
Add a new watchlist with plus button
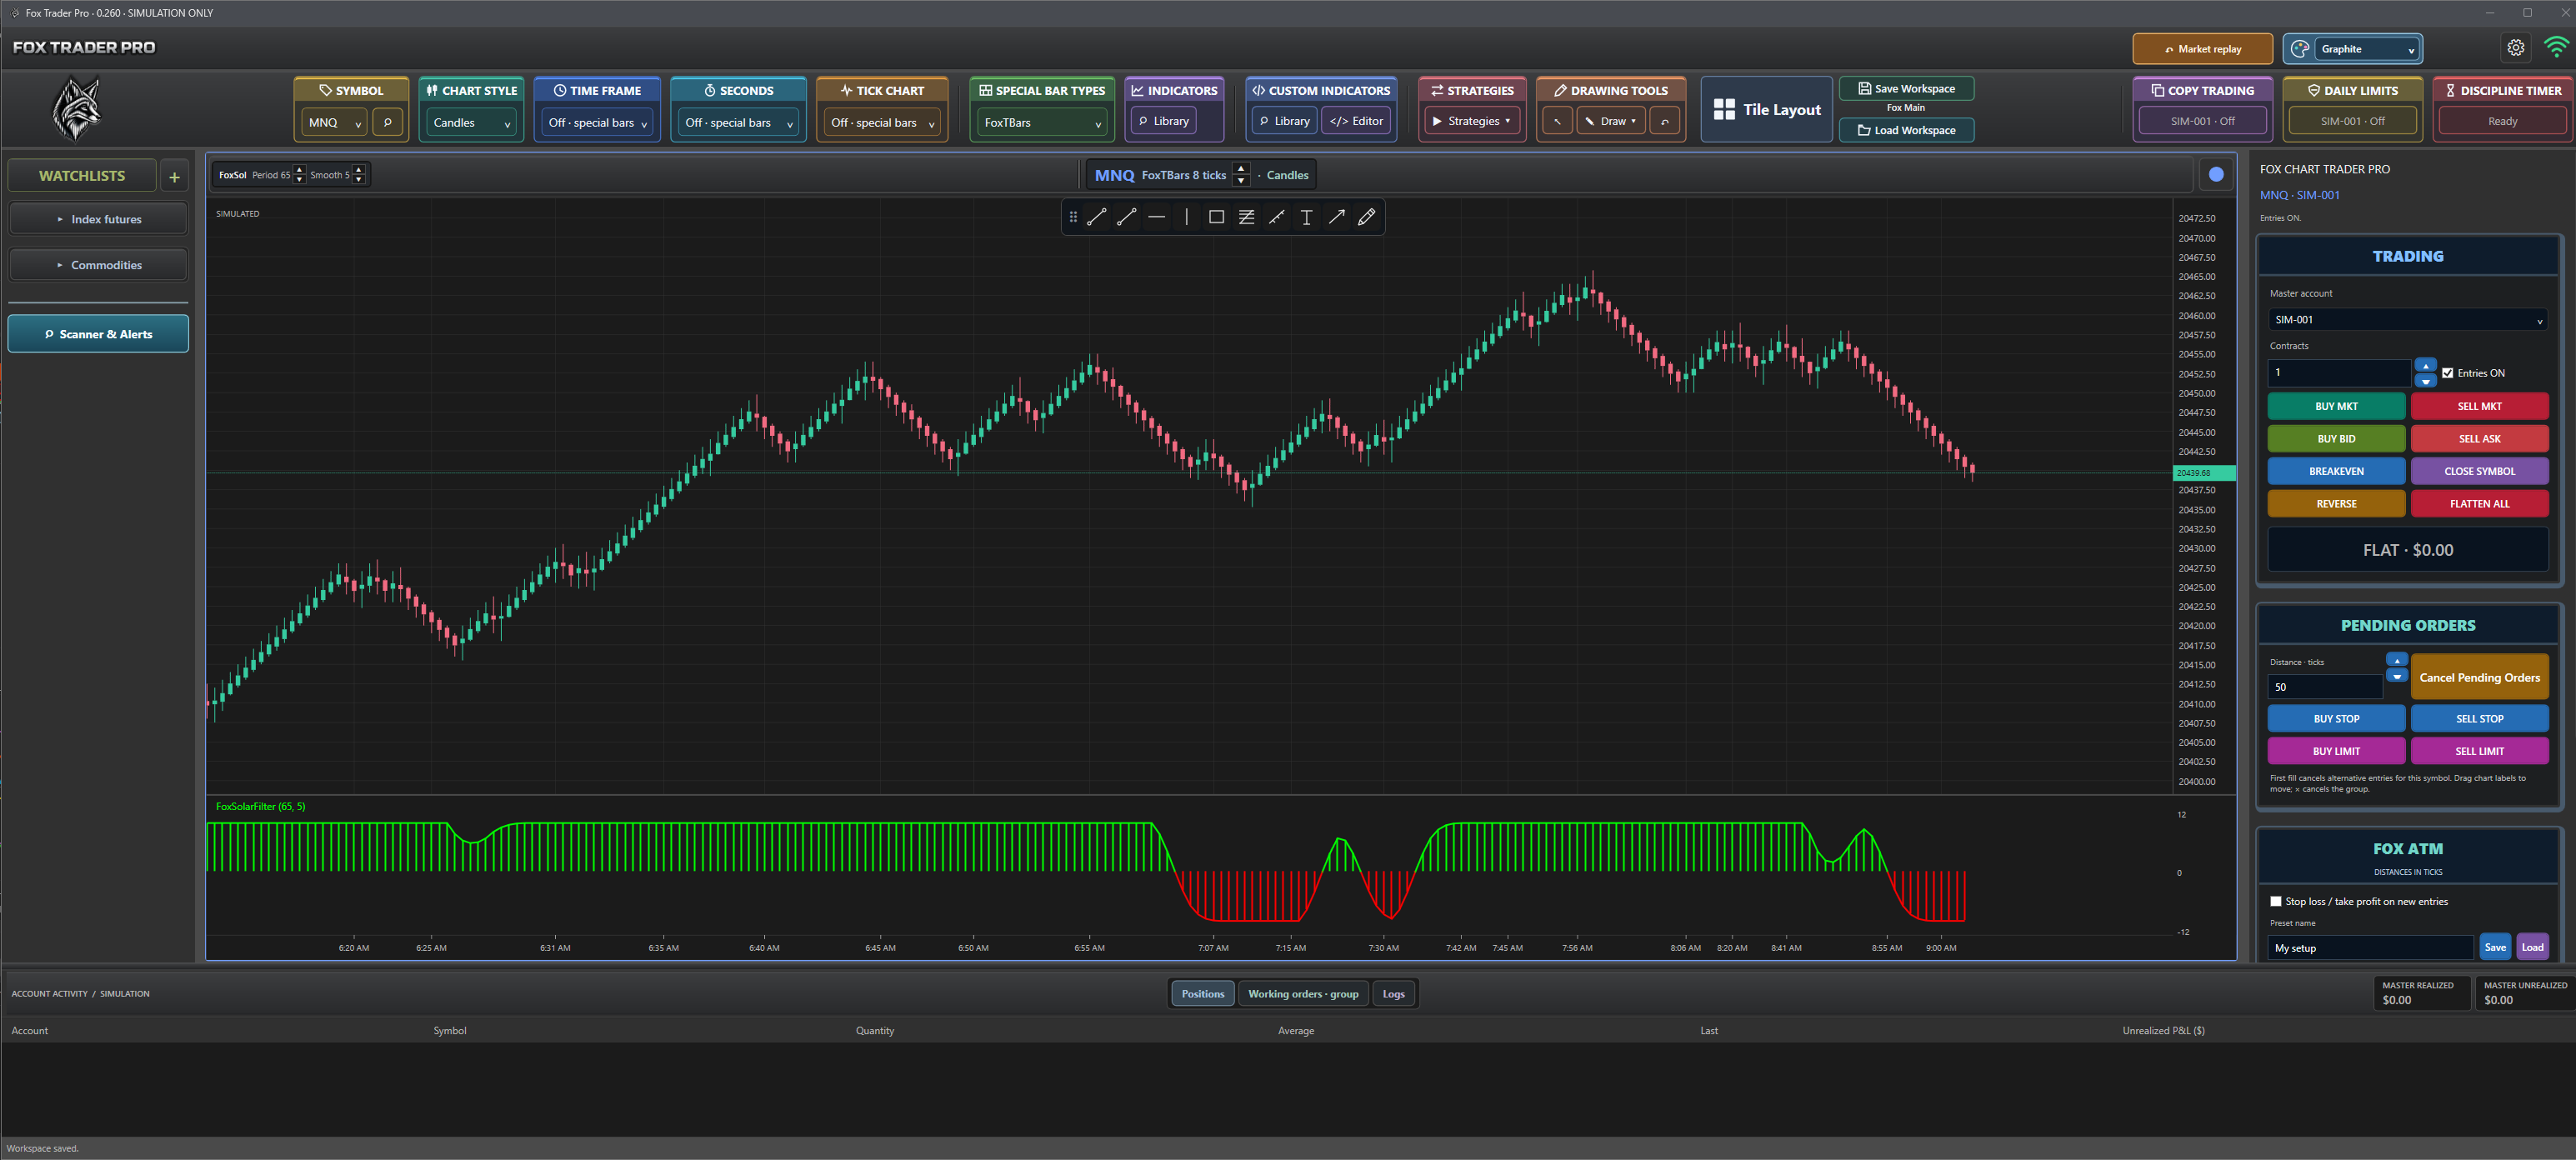pyautogui.click(x=174, y=176)
